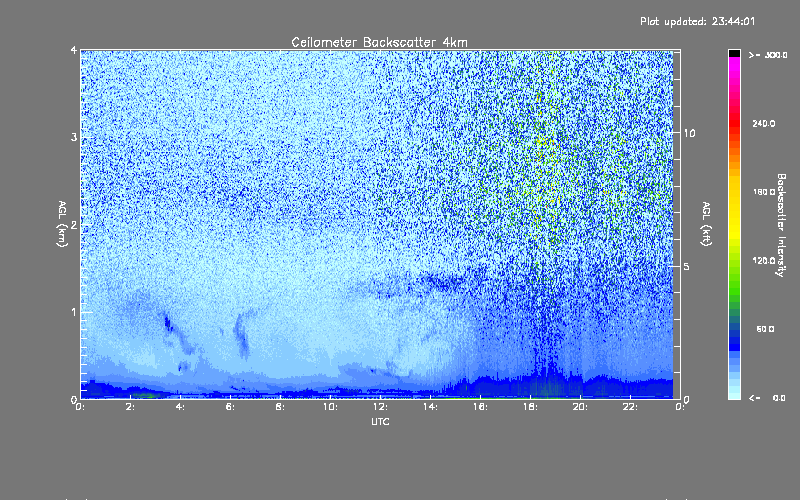This screenshot has height=500, width=800.
Task: Click the "14:" tick on the UTC axis
Action: click(x=430, y=407)
